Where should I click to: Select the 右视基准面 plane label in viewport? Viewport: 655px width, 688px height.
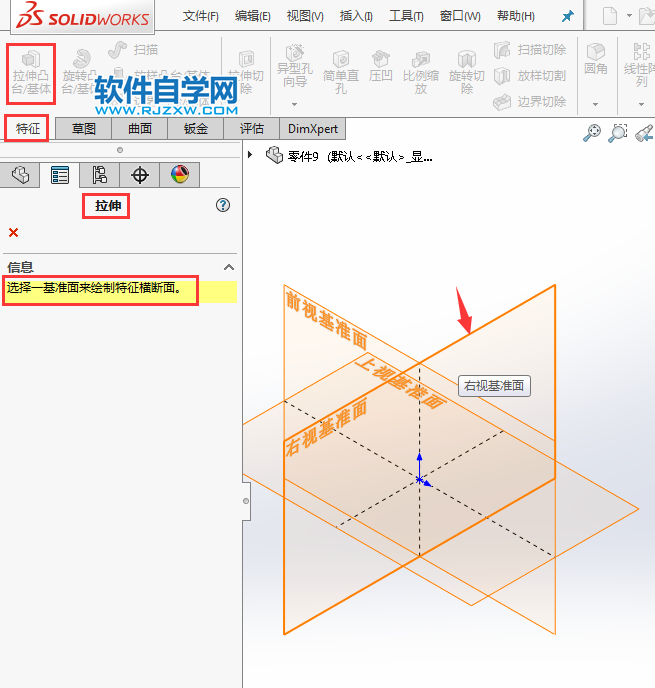[326, 426]
